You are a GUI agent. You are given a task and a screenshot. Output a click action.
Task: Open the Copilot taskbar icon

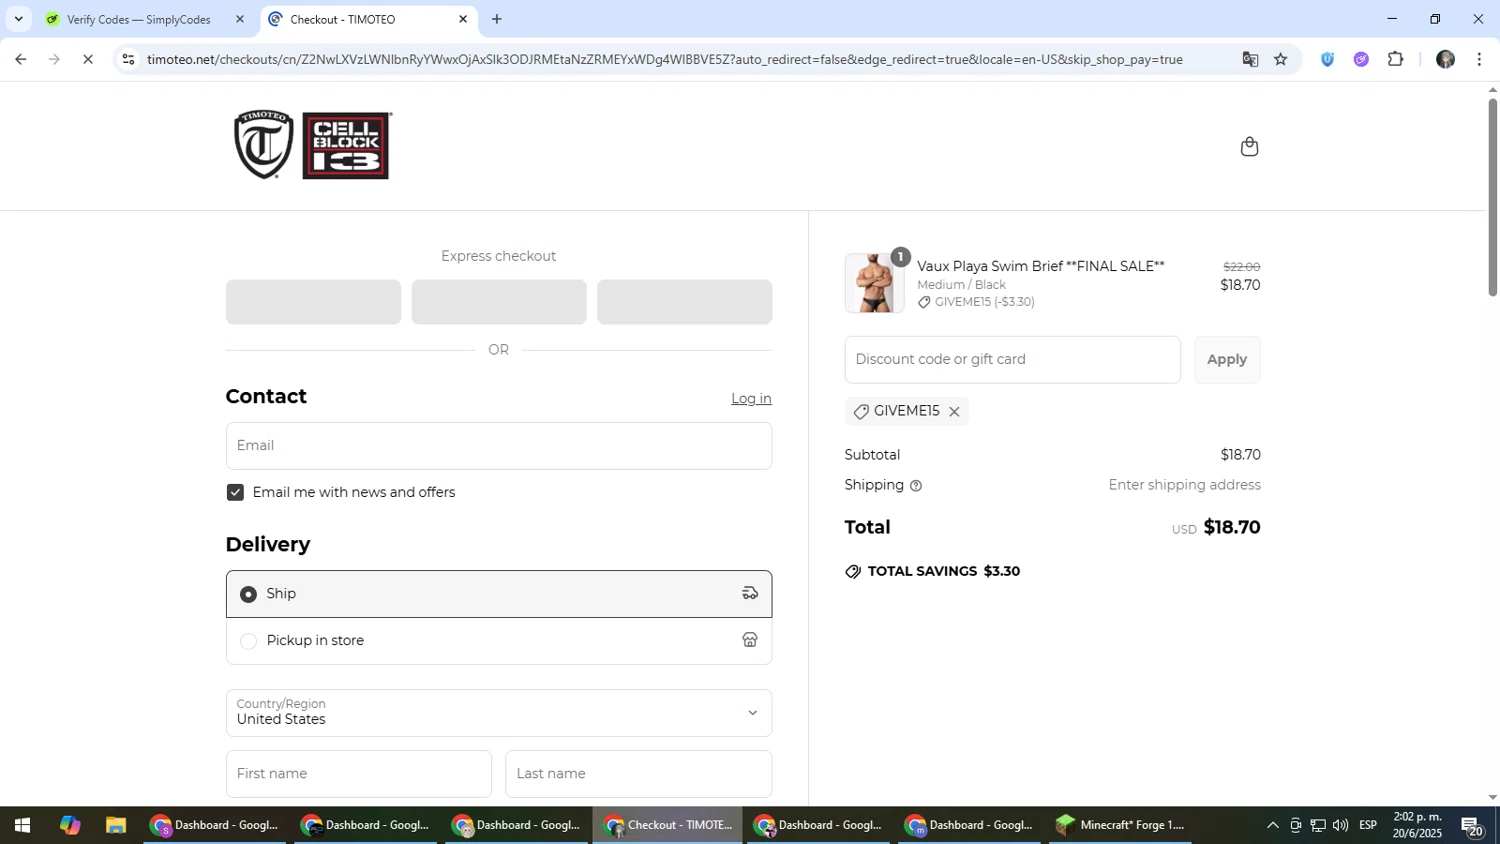pos(69,826)
